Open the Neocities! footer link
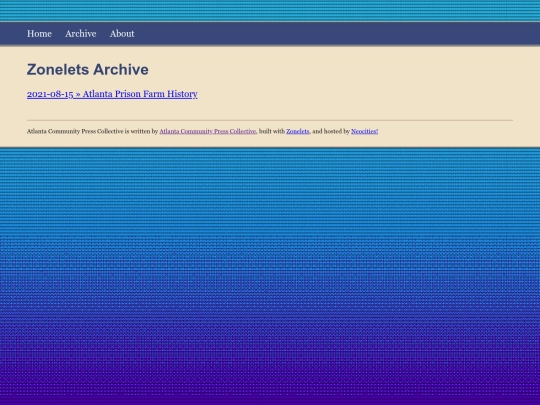 tap(364, 131)
